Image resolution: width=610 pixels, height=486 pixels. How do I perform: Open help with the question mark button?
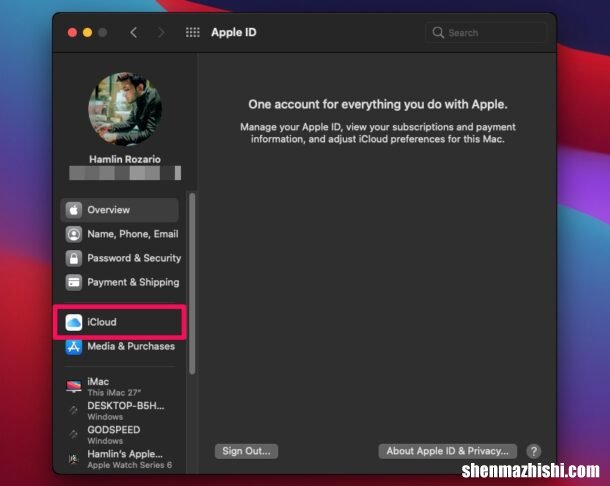(x=534, y=451)
